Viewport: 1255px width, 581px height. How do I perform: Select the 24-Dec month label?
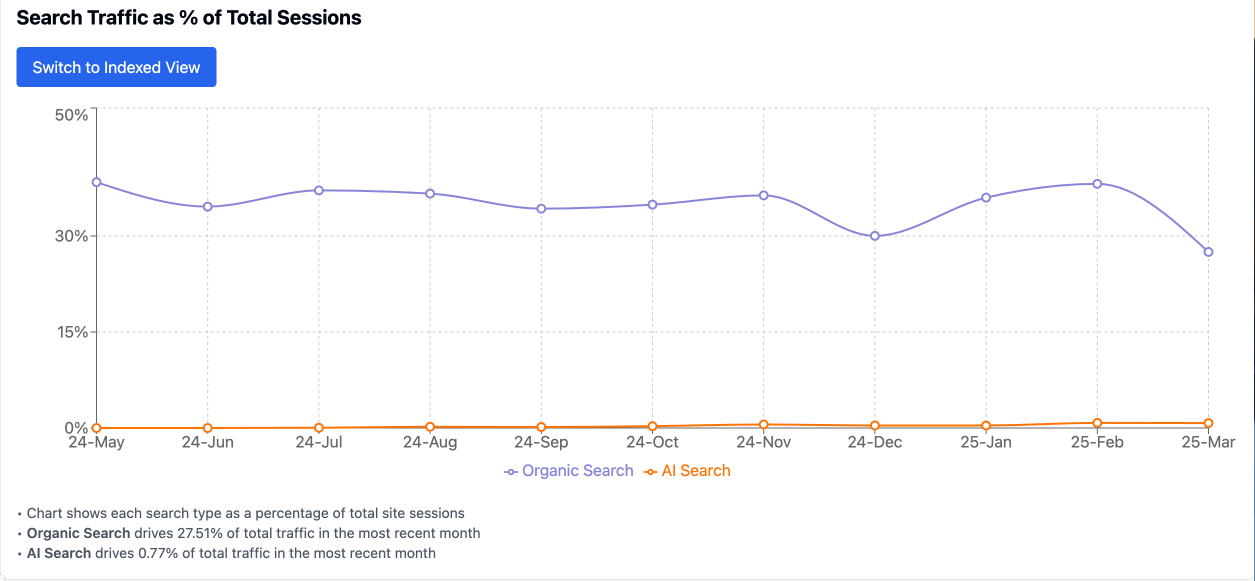874,441
